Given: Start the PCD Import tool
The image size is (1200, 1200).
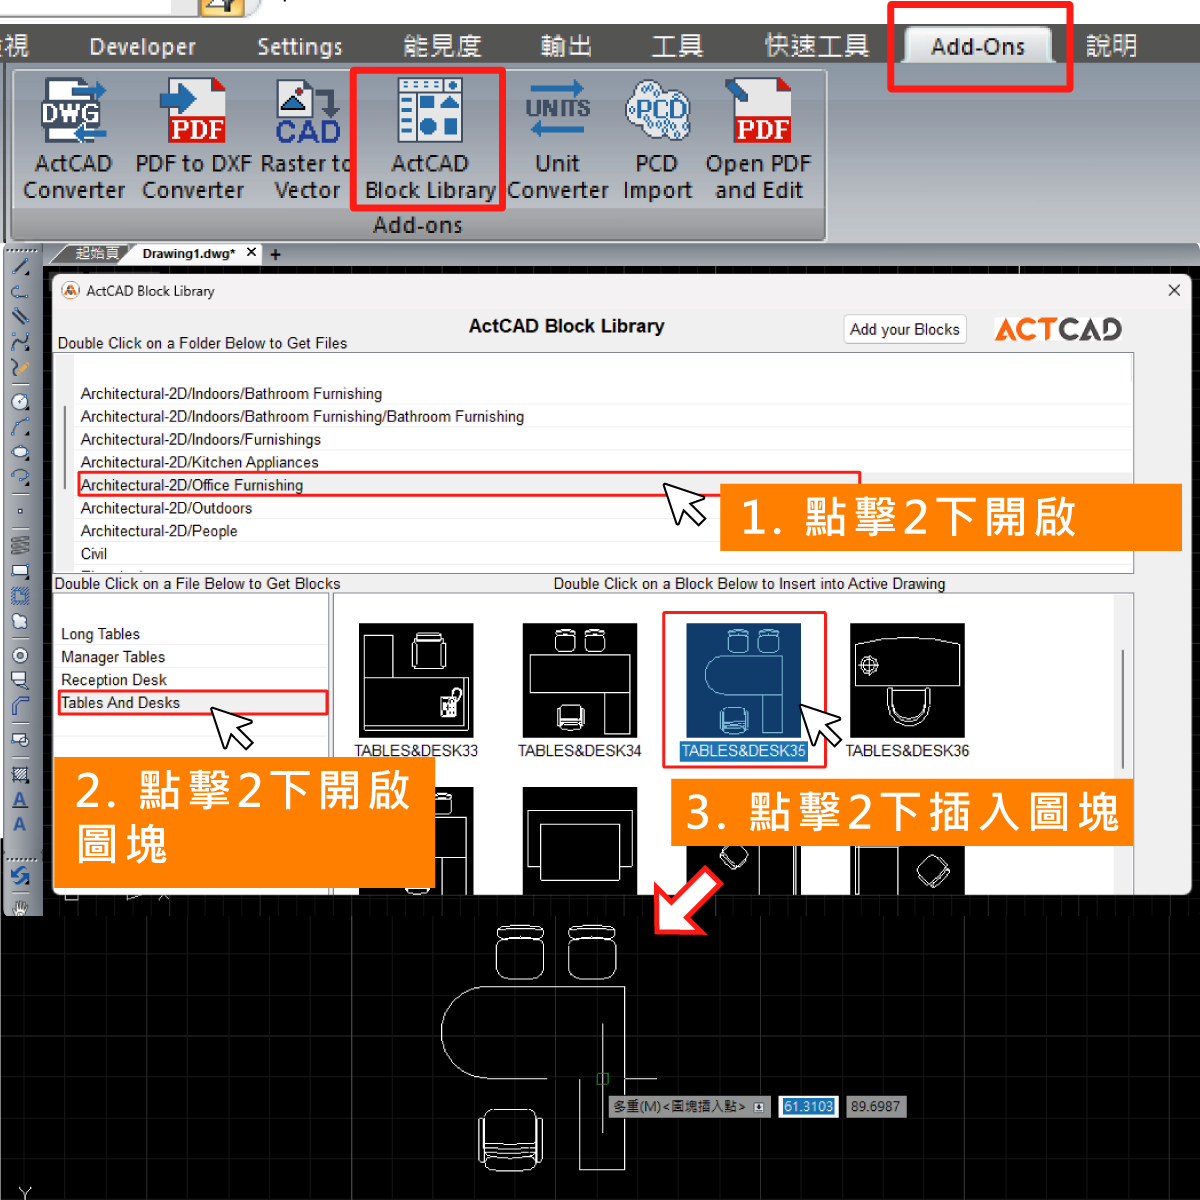Looking at the screenshot, I should coord(657,139).
